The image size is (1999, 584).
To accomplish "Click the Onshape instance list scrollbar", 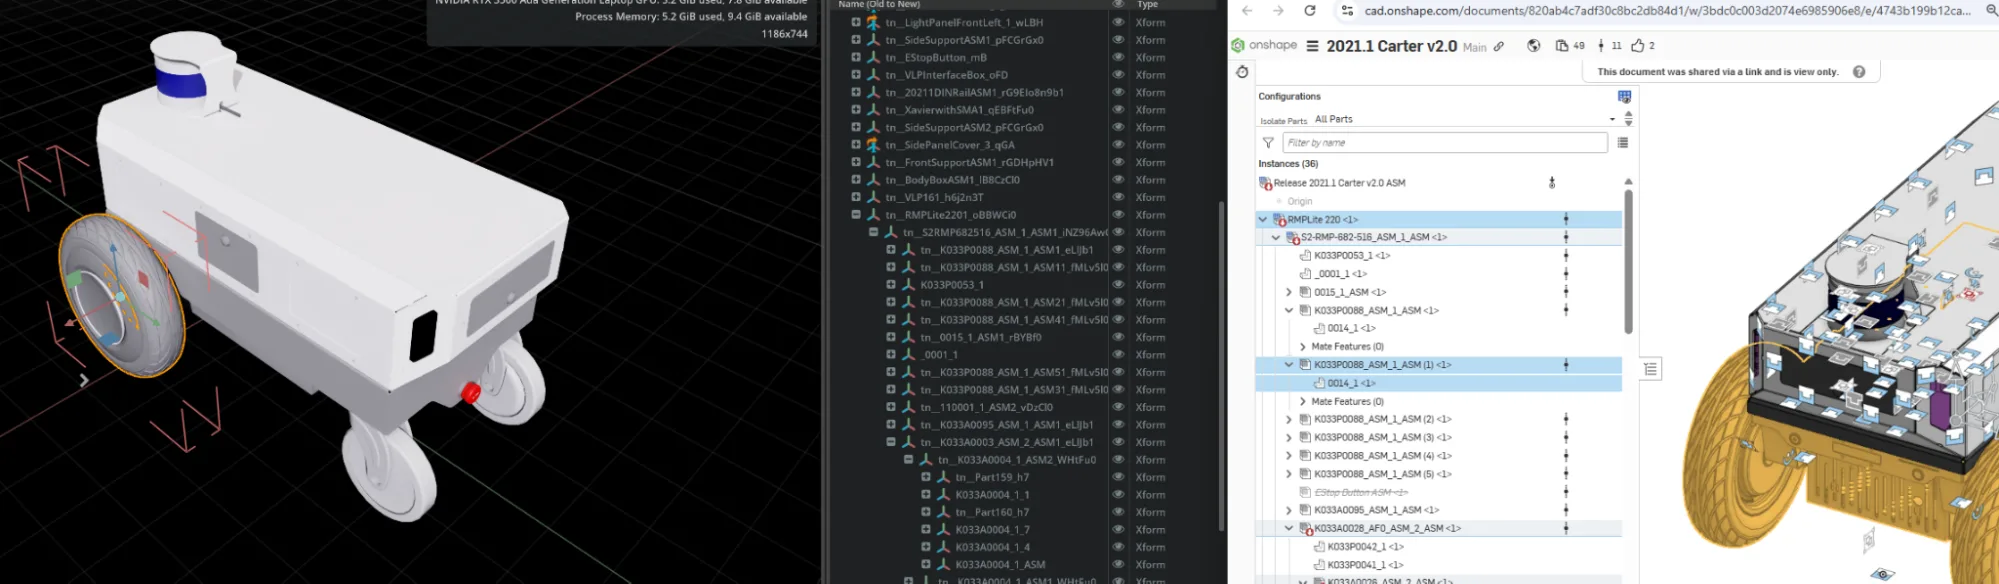I will pos(1628,261).
